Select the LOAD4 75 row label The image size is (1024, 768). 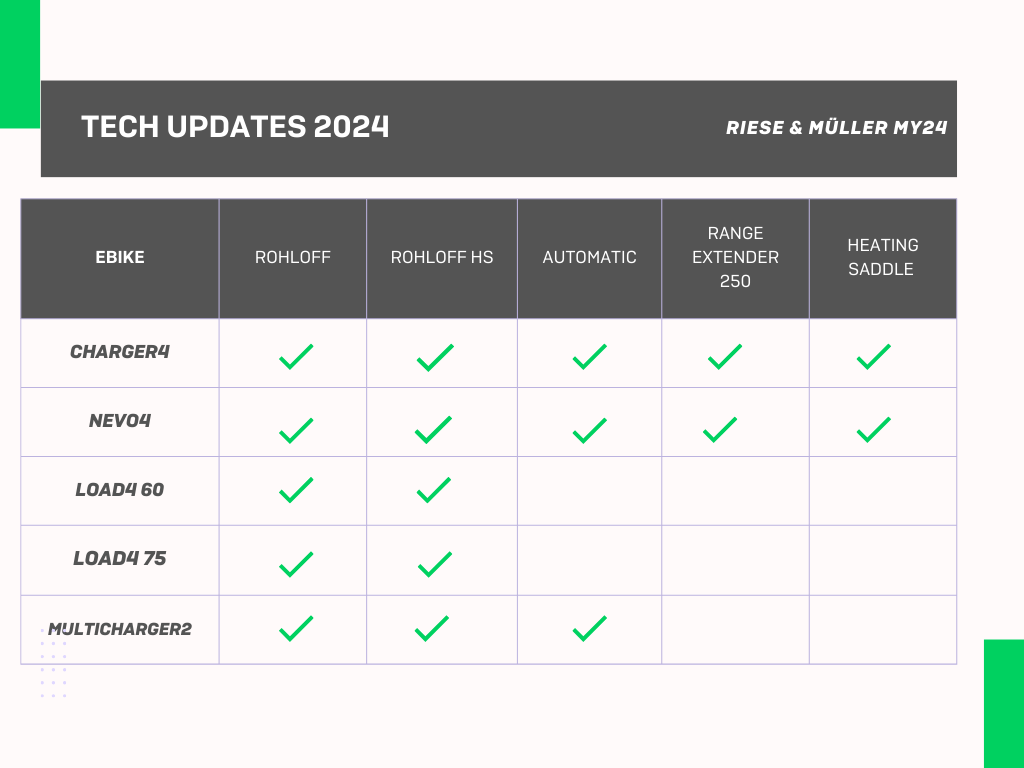120,558
